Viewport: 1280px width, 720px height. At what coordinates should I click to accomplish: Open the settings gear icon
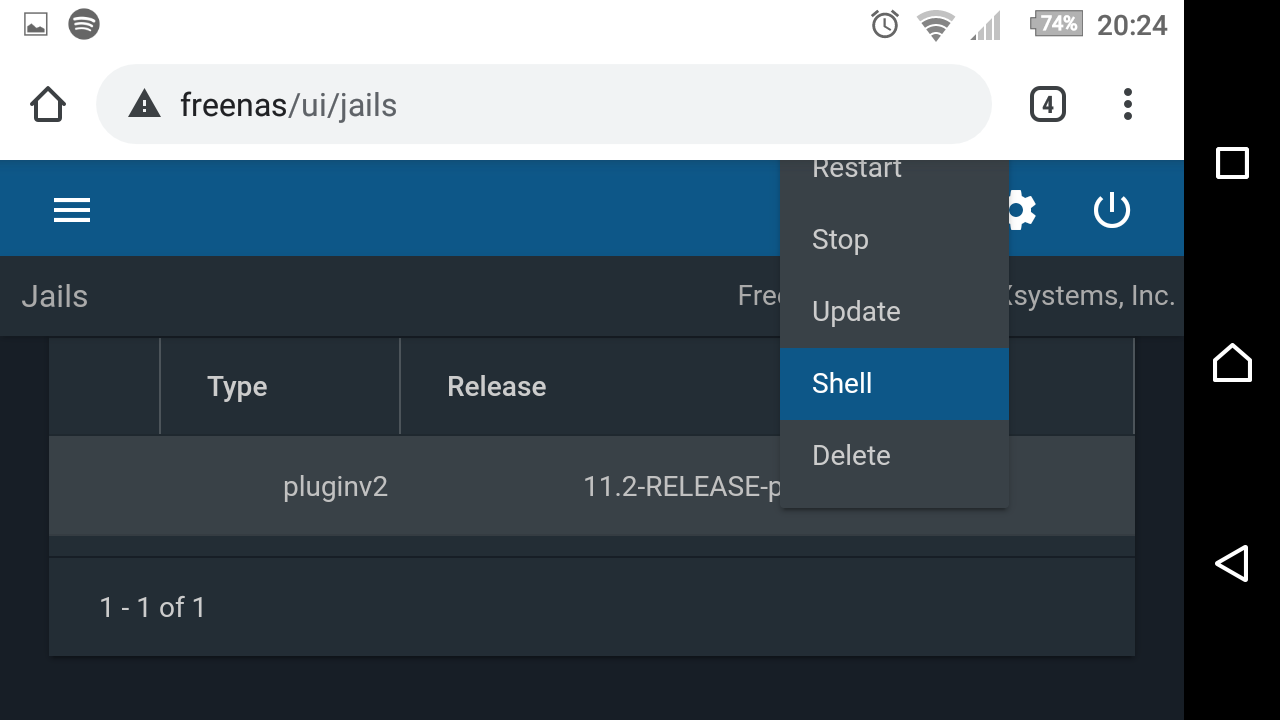1022,210
